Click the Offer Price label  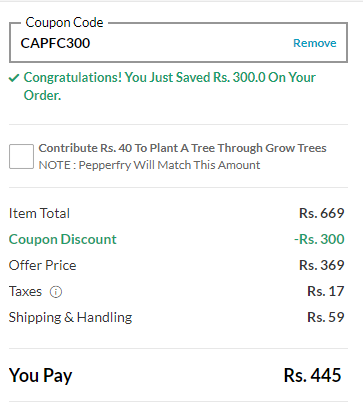43,265
